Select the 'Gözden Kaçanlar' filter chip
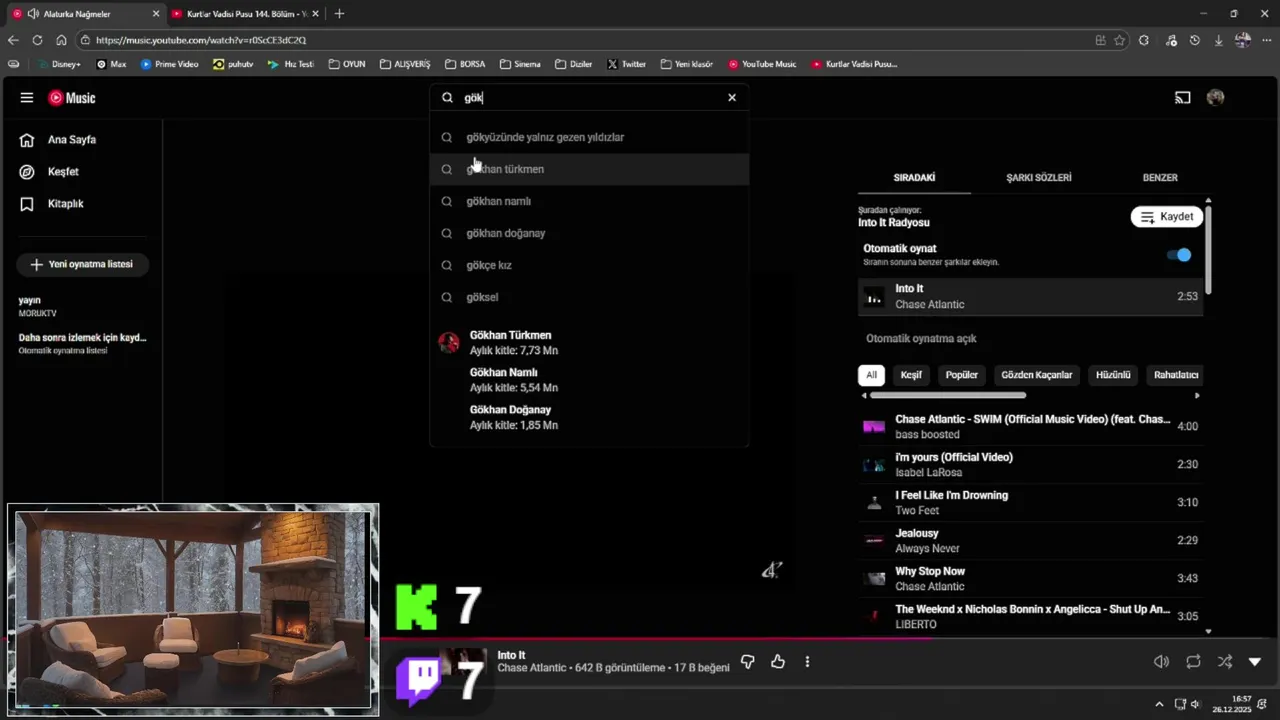1280x720 pixels. tap(1036, 375)
